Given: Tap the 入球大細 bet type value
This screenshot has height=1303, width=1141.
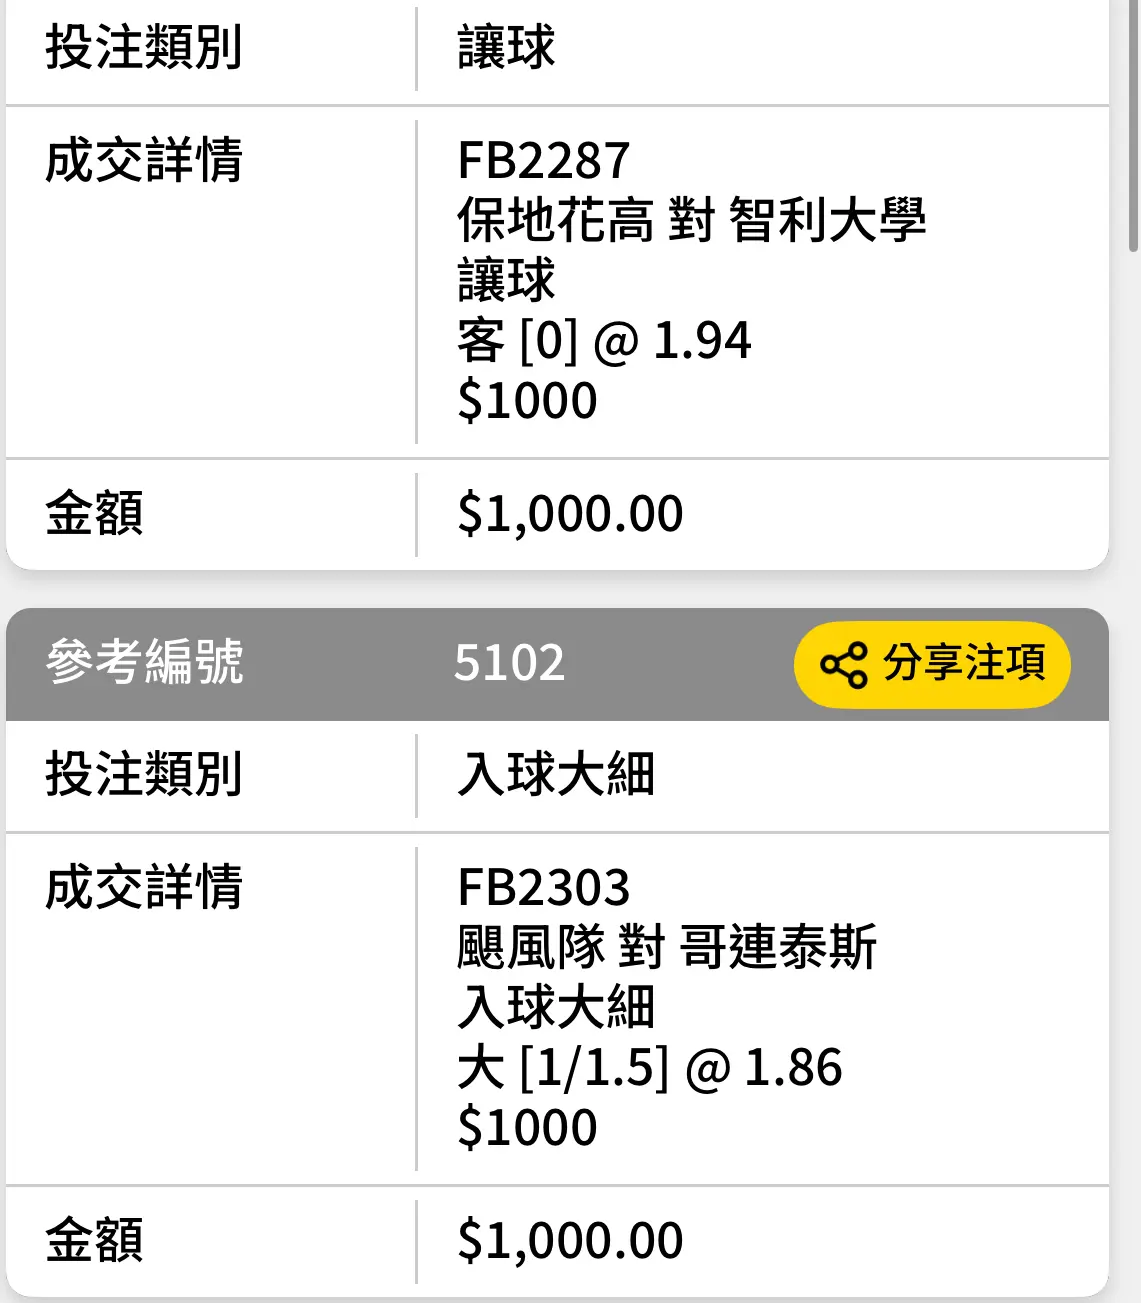Looking at the screenshot, I should pyautogui.click(x=556, y=774).
